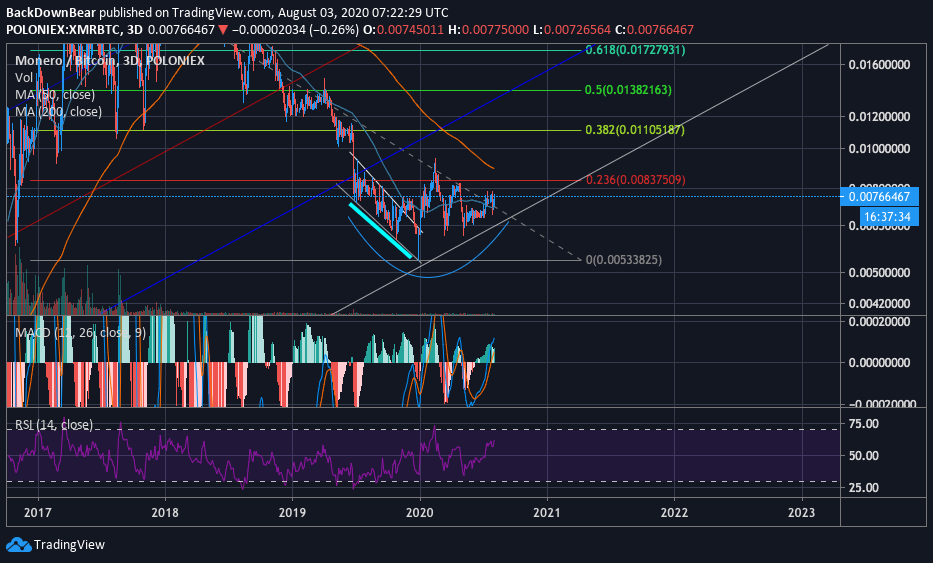Click the RSI (14, close) legend label
The image size is (933, 563).
pyautogui.click(x=54, y=424)
